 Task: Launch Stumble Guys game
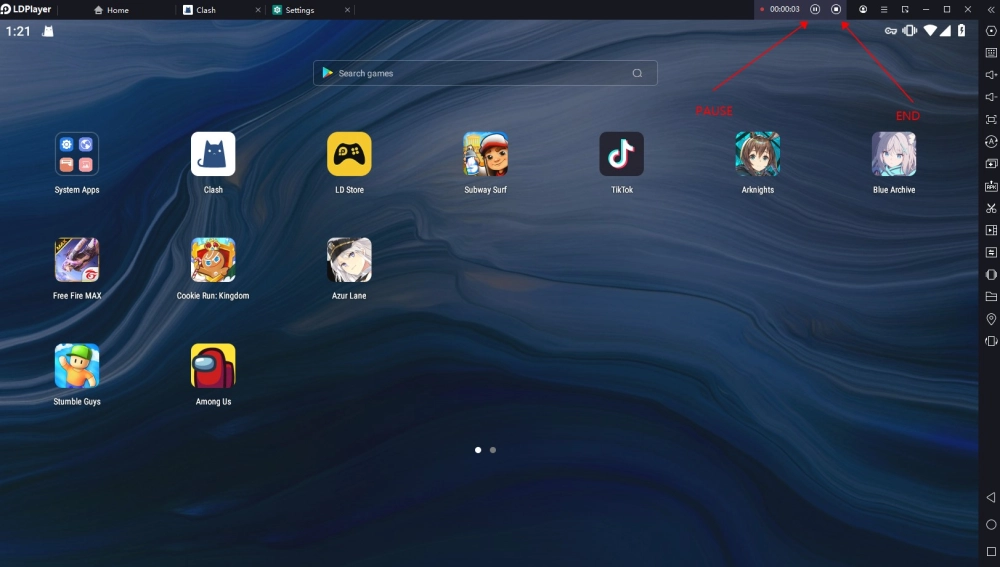tap(77, 365)
